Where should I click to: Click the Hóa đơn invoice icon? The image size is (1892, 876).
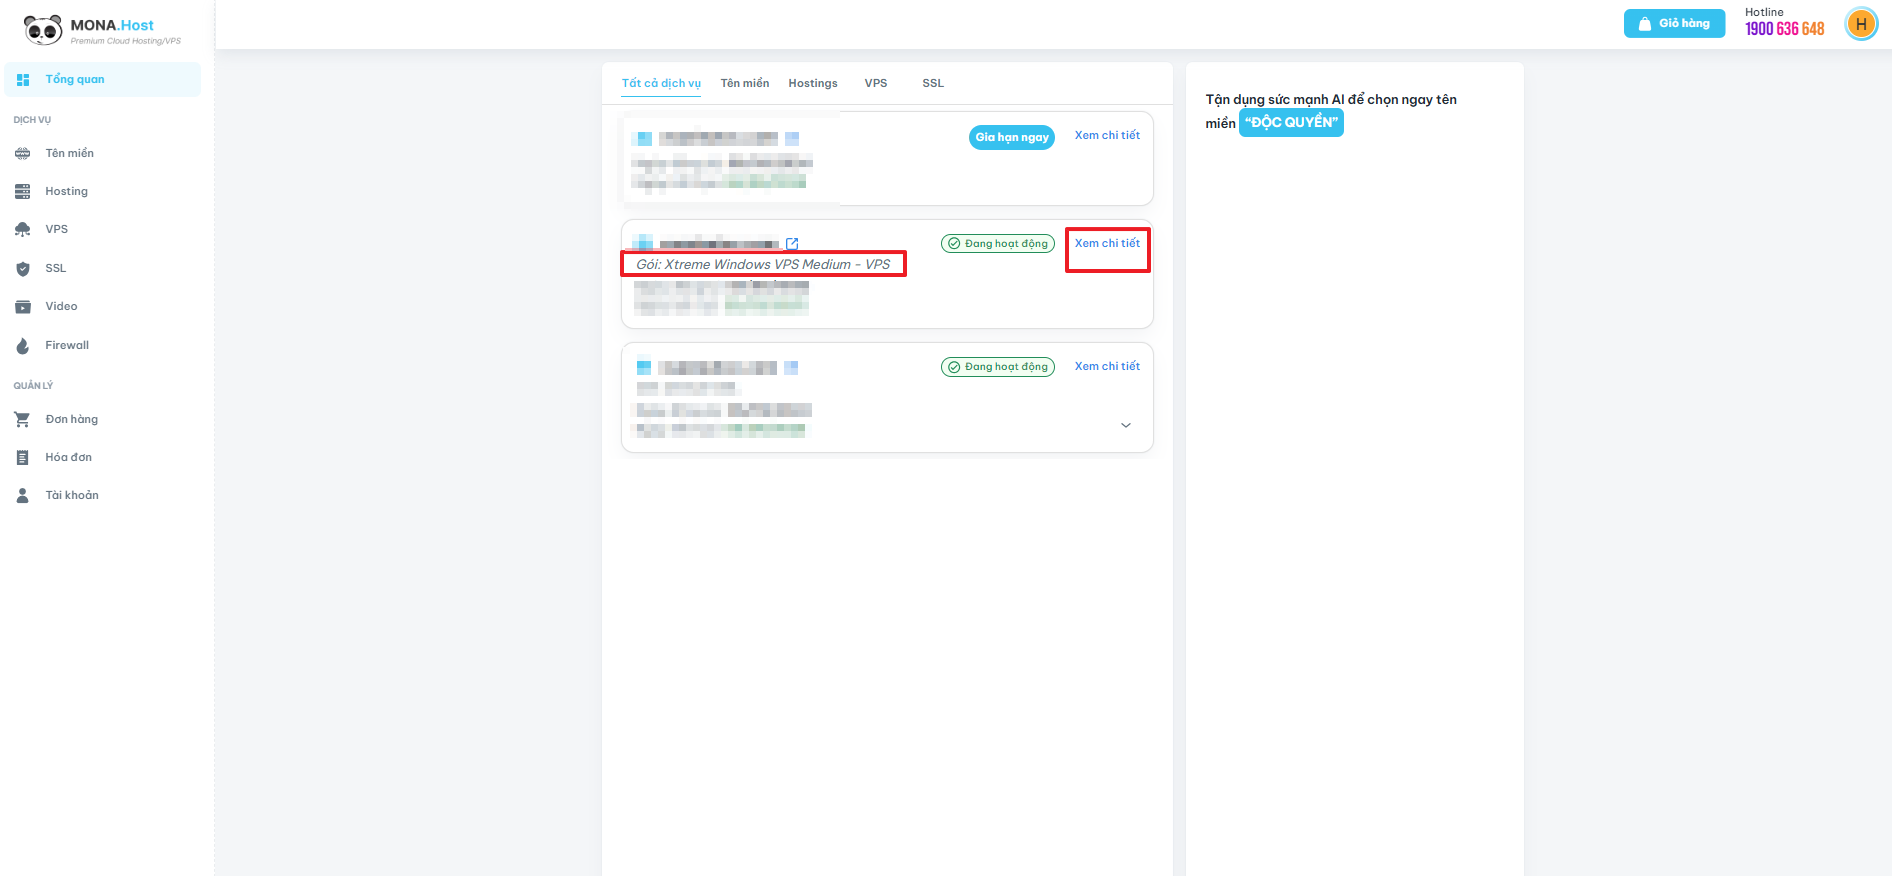23,457
